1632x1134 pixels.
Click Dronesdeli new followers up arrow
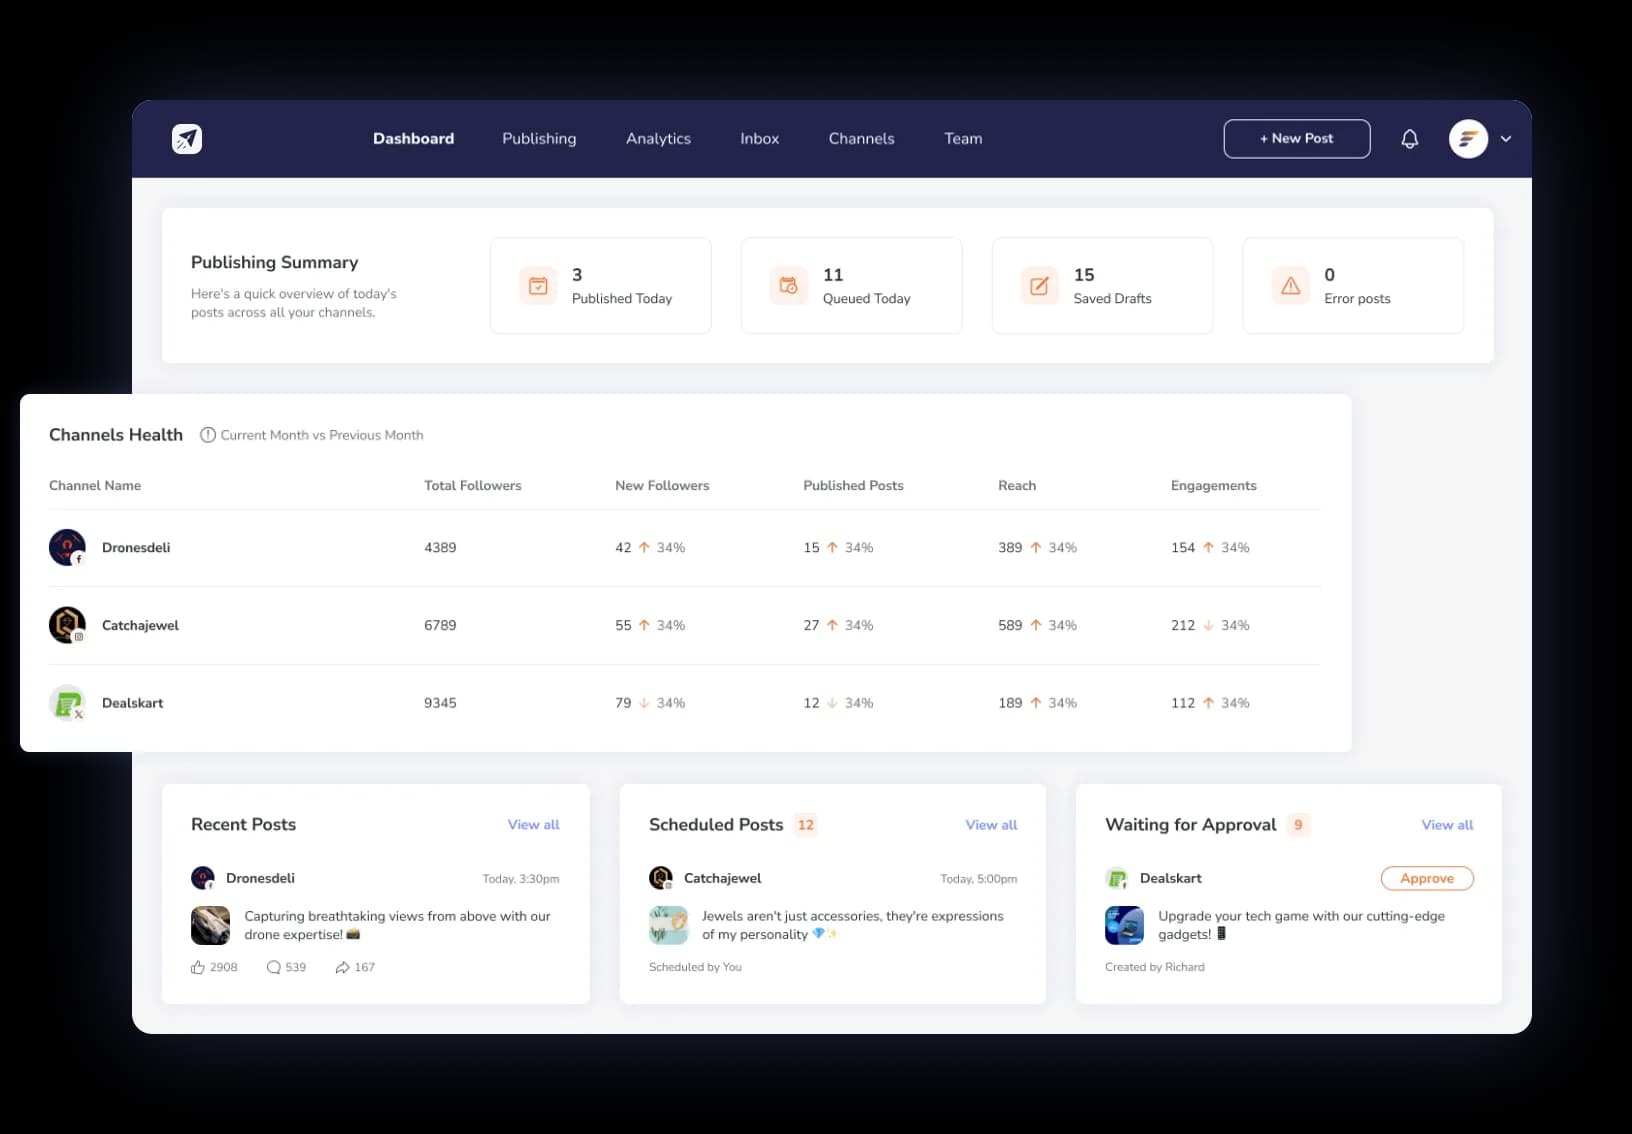click(x=644, y=547)
